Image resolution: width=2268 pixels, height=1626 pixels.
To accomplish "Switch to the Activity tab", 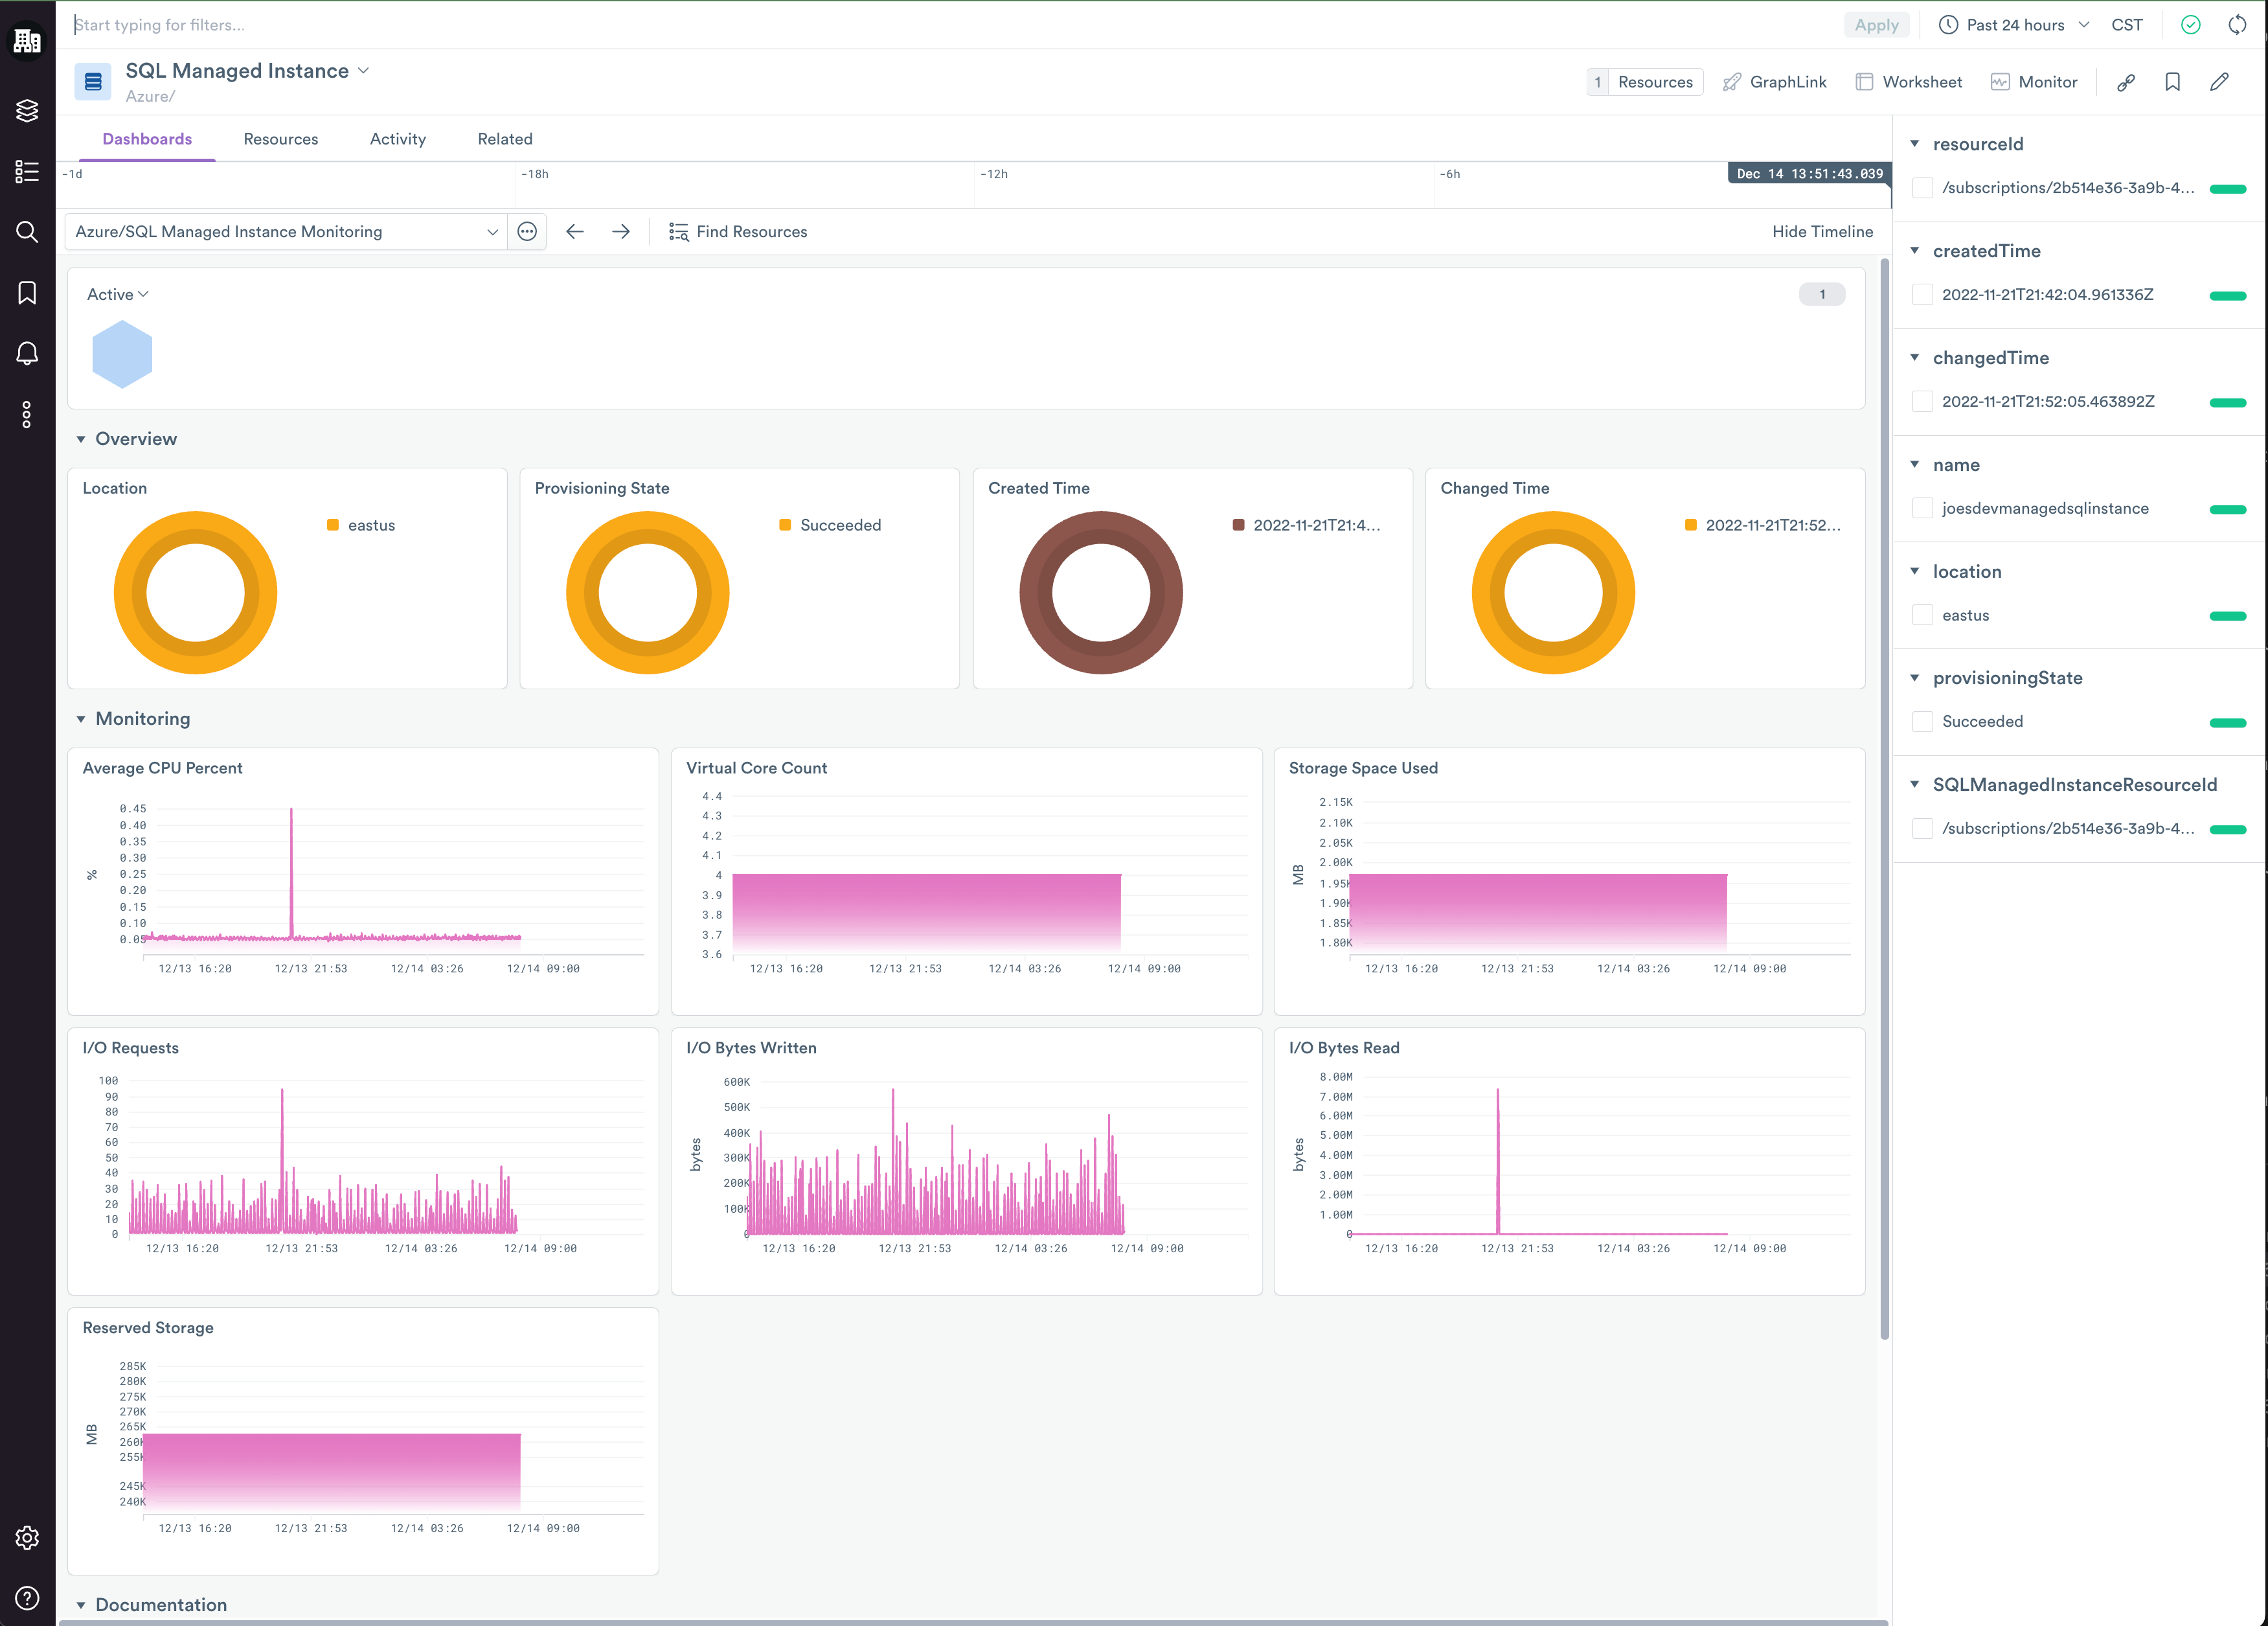I will coord(397,139).
